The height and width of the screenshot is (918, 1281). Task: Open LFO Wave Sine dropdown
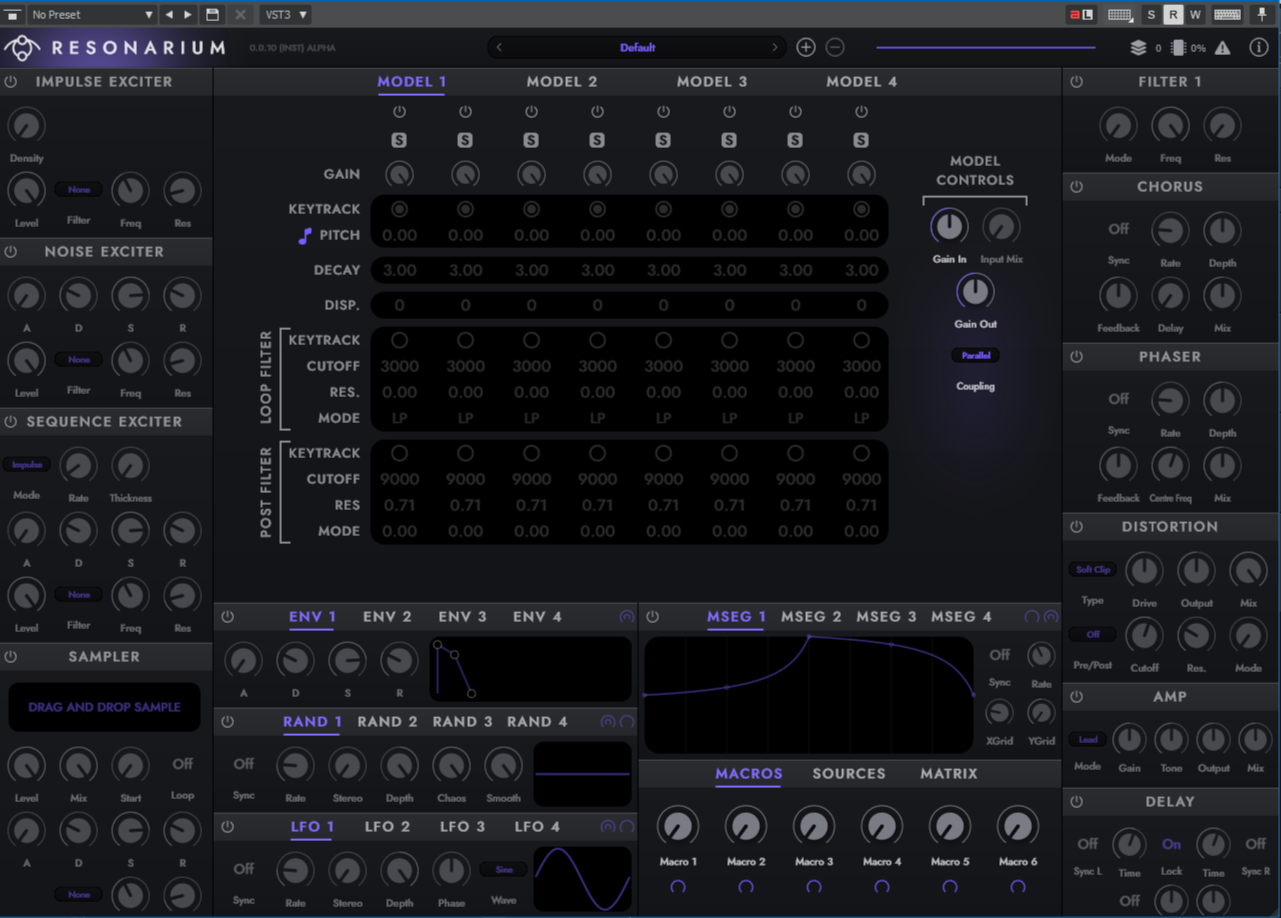click(x=504, y=870)
